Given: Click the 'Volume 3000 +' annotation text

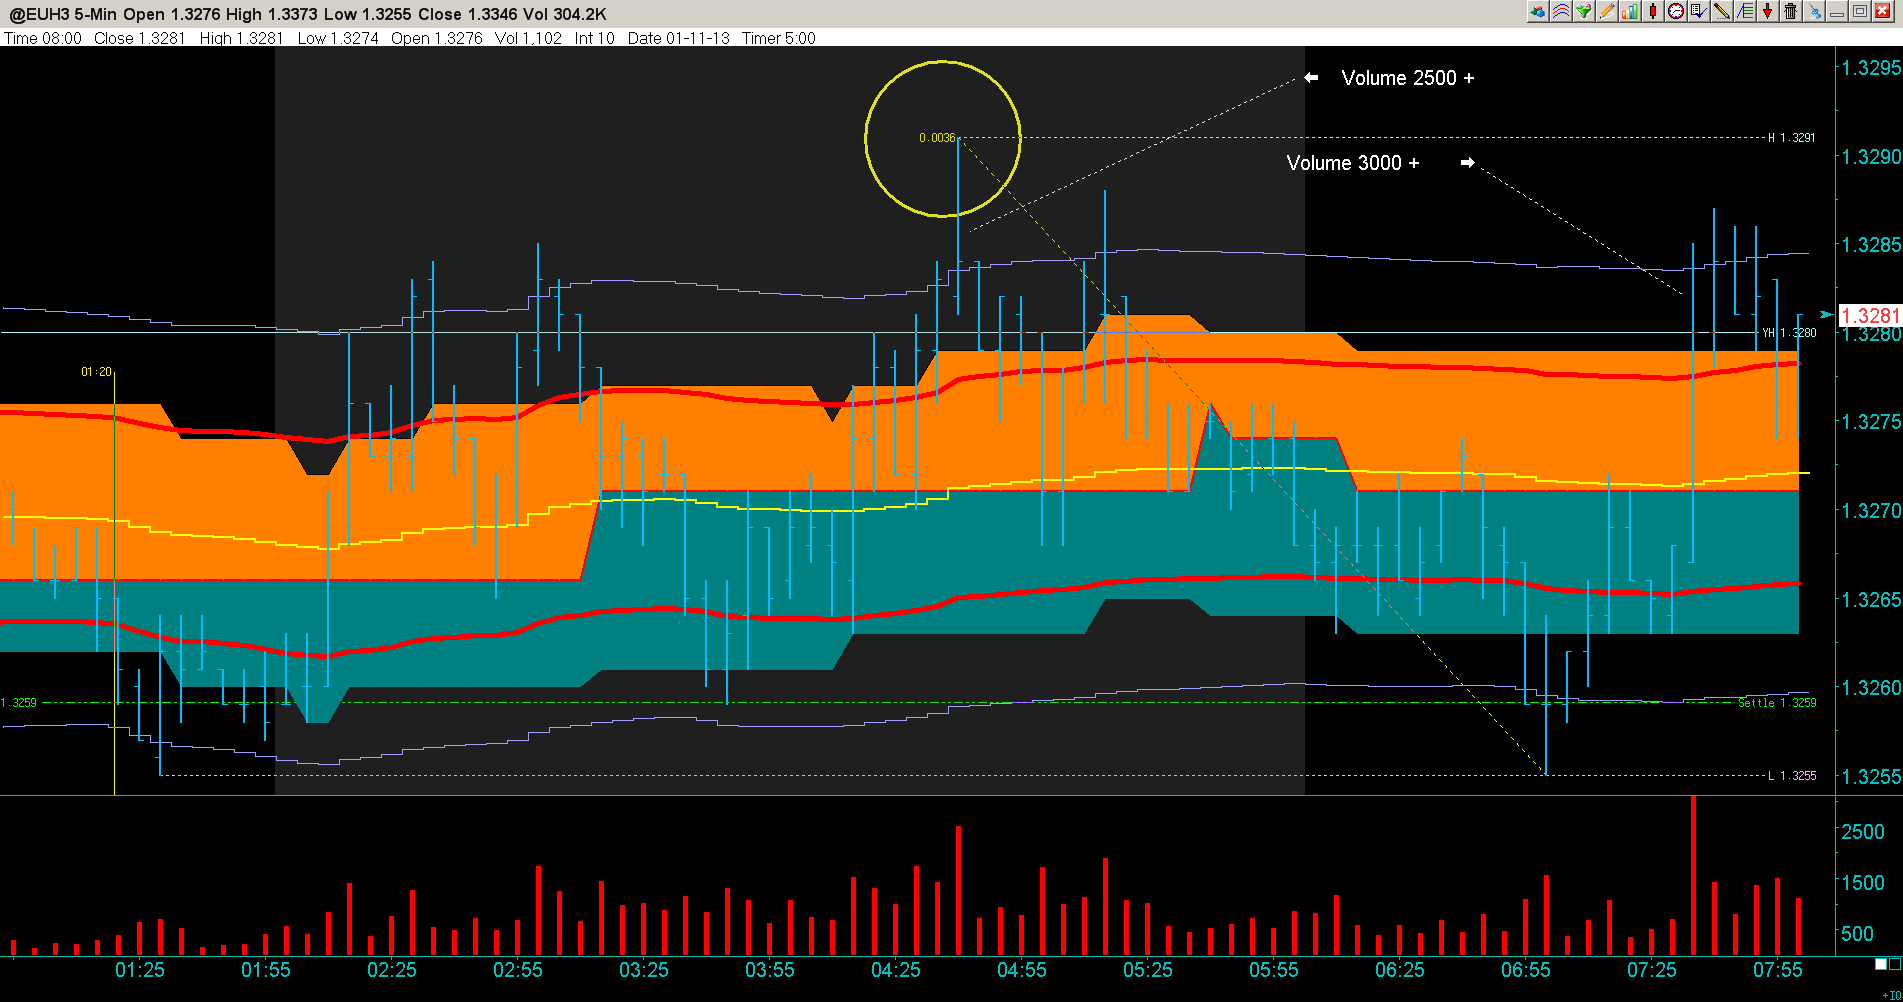Looking at the screenshot, I should click(x=1352, y=163).
